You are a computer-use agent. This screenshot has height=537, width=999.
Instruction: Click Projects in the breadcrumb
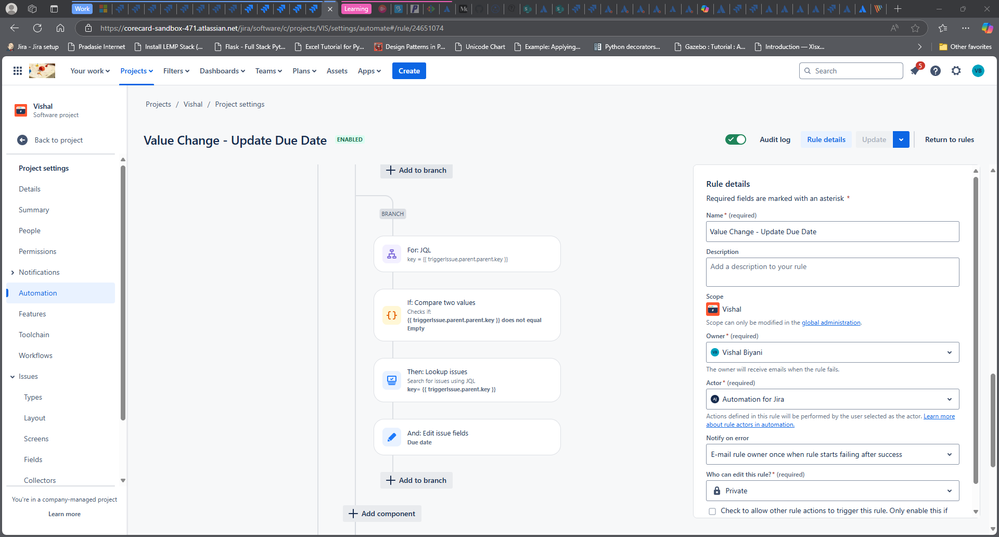[158, 104]
